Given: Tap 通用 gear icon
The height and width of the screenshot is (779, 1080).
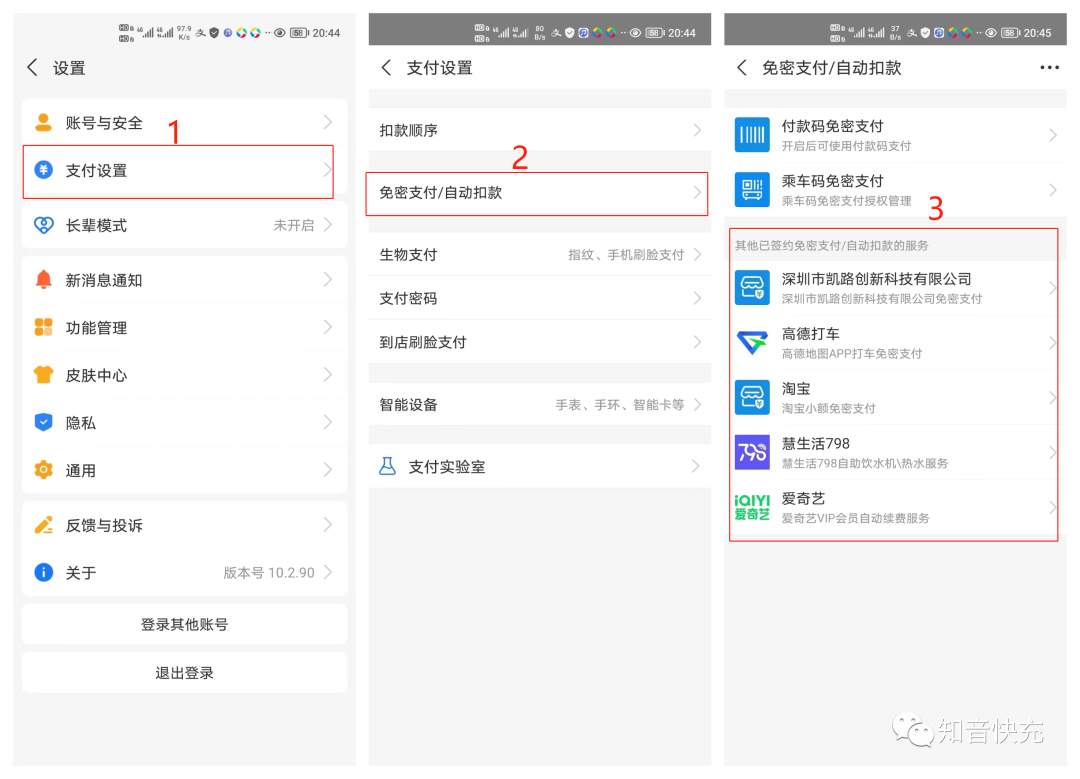Looking at the screenshot, I should point(43,470).
